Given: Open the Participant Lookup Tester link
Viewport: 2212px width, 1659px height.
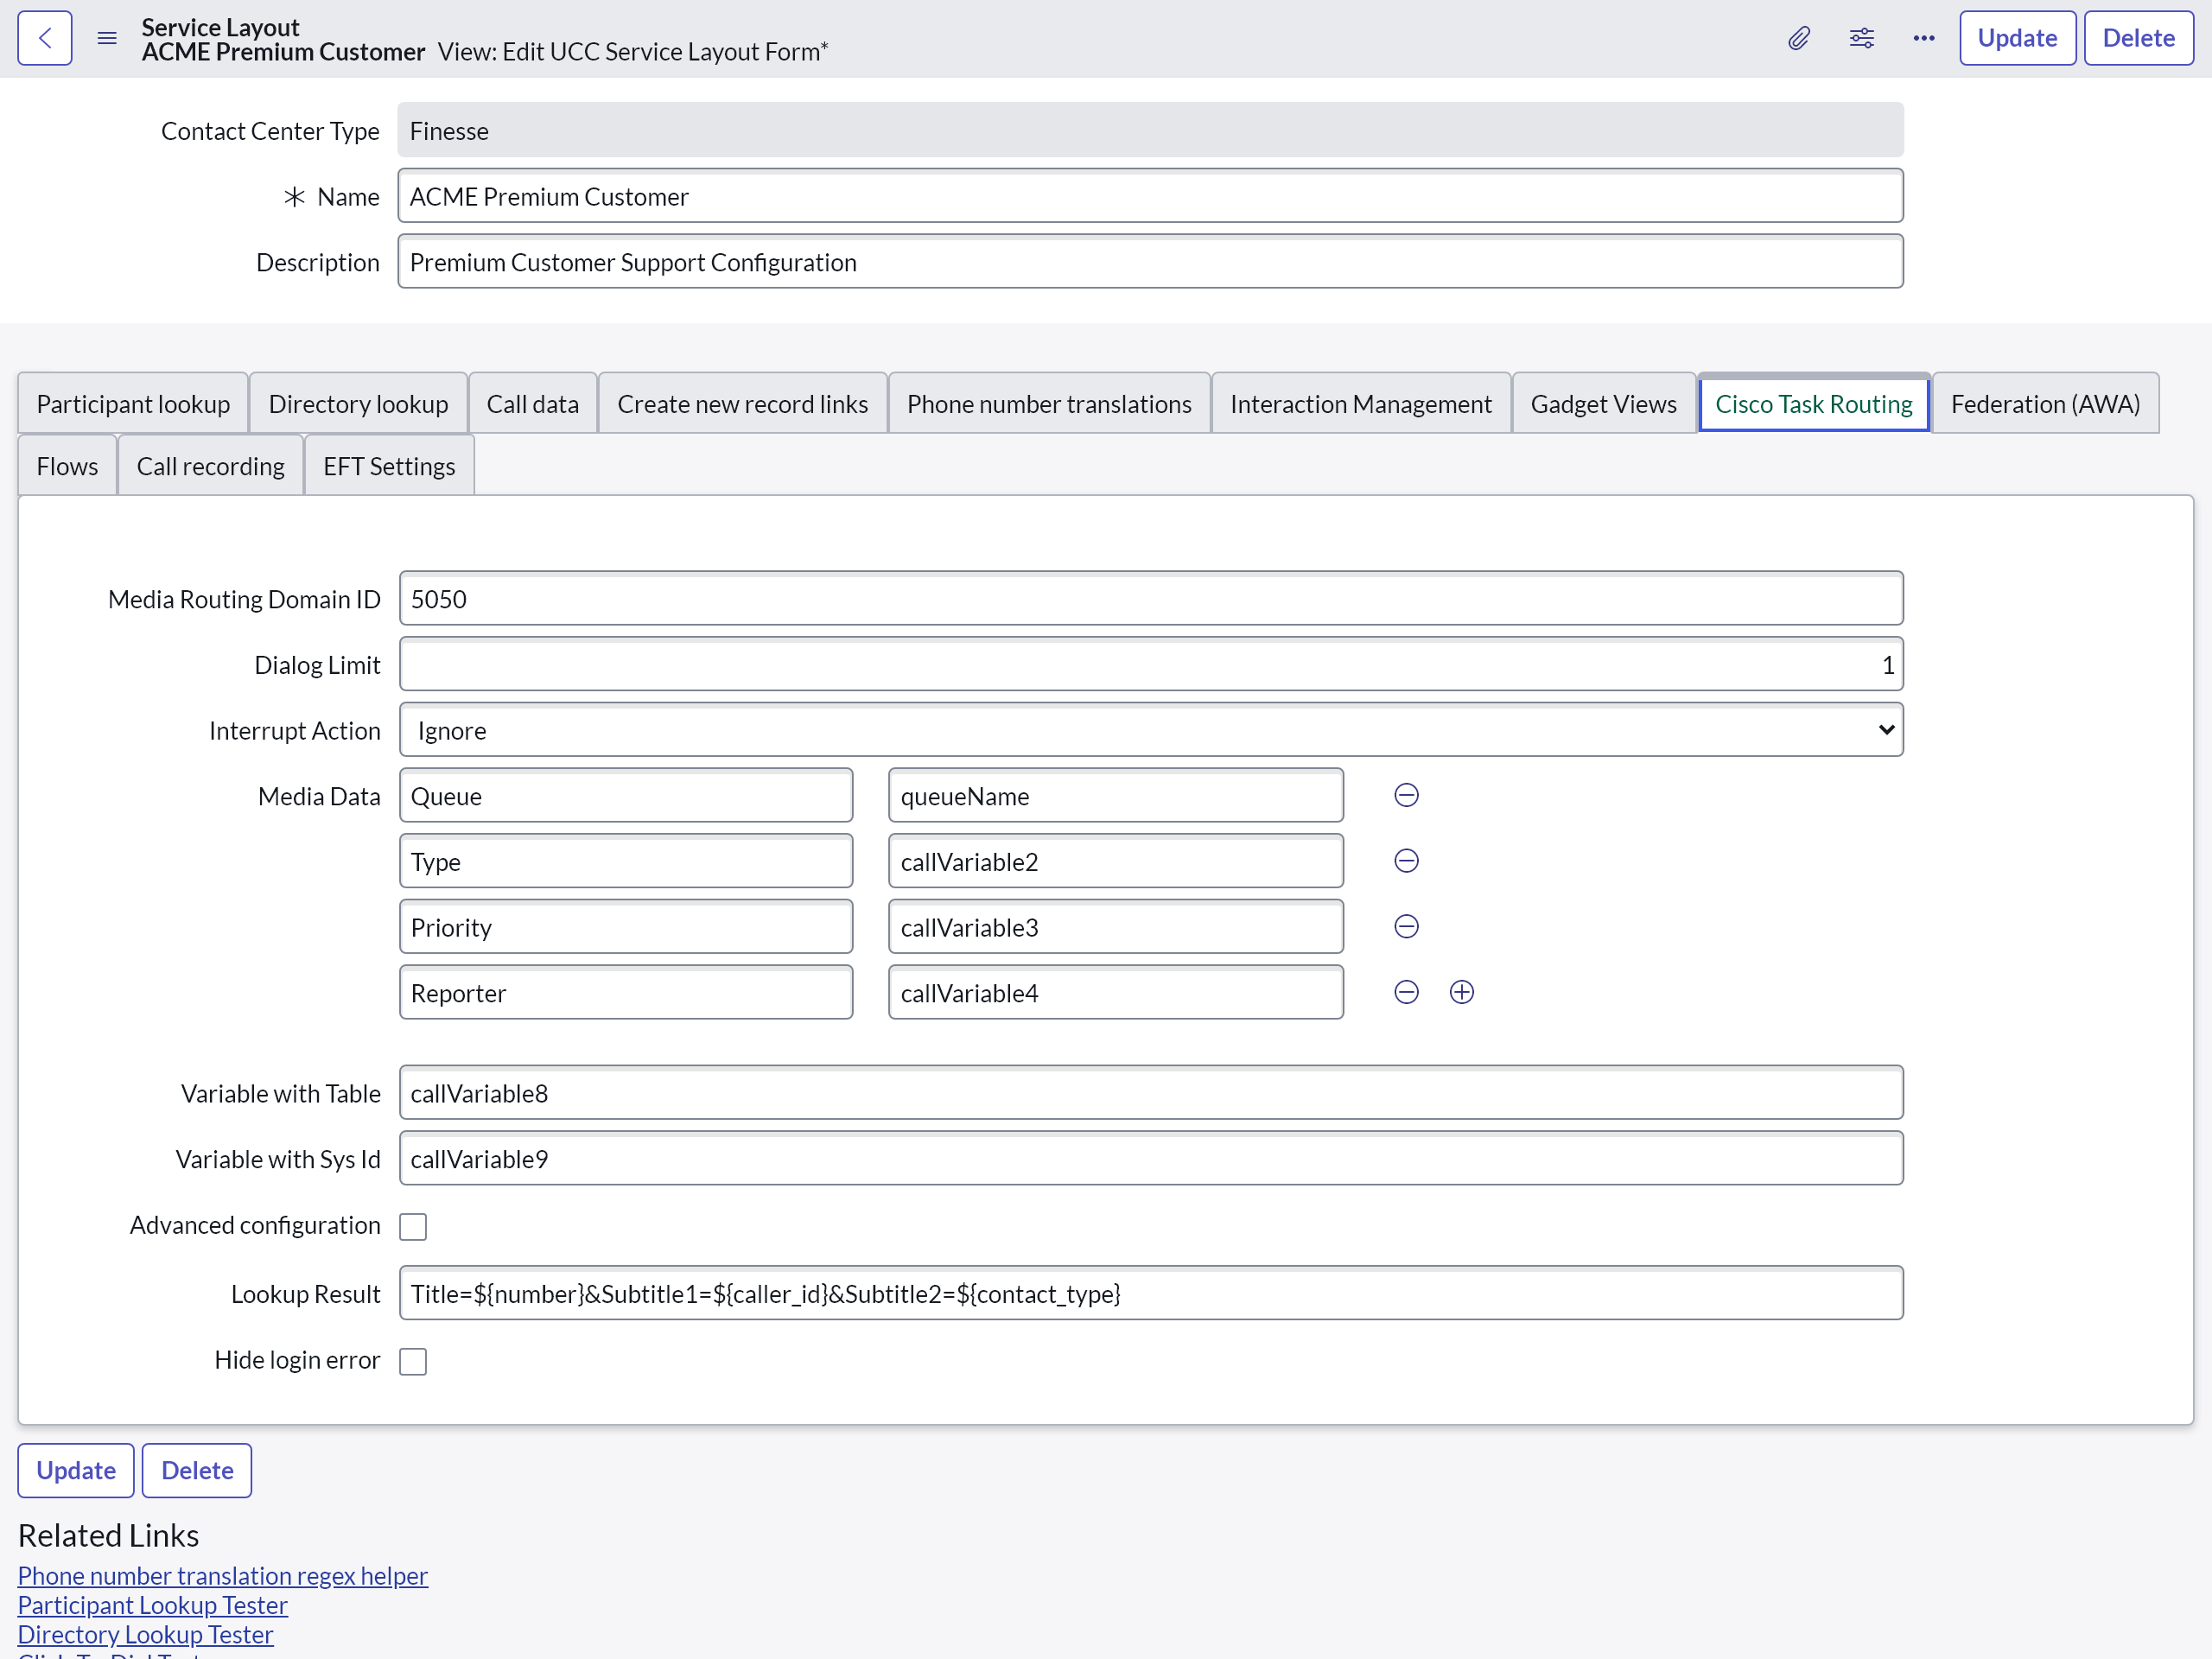Looking at the screenshot, I should click(x=152, y=1604).
